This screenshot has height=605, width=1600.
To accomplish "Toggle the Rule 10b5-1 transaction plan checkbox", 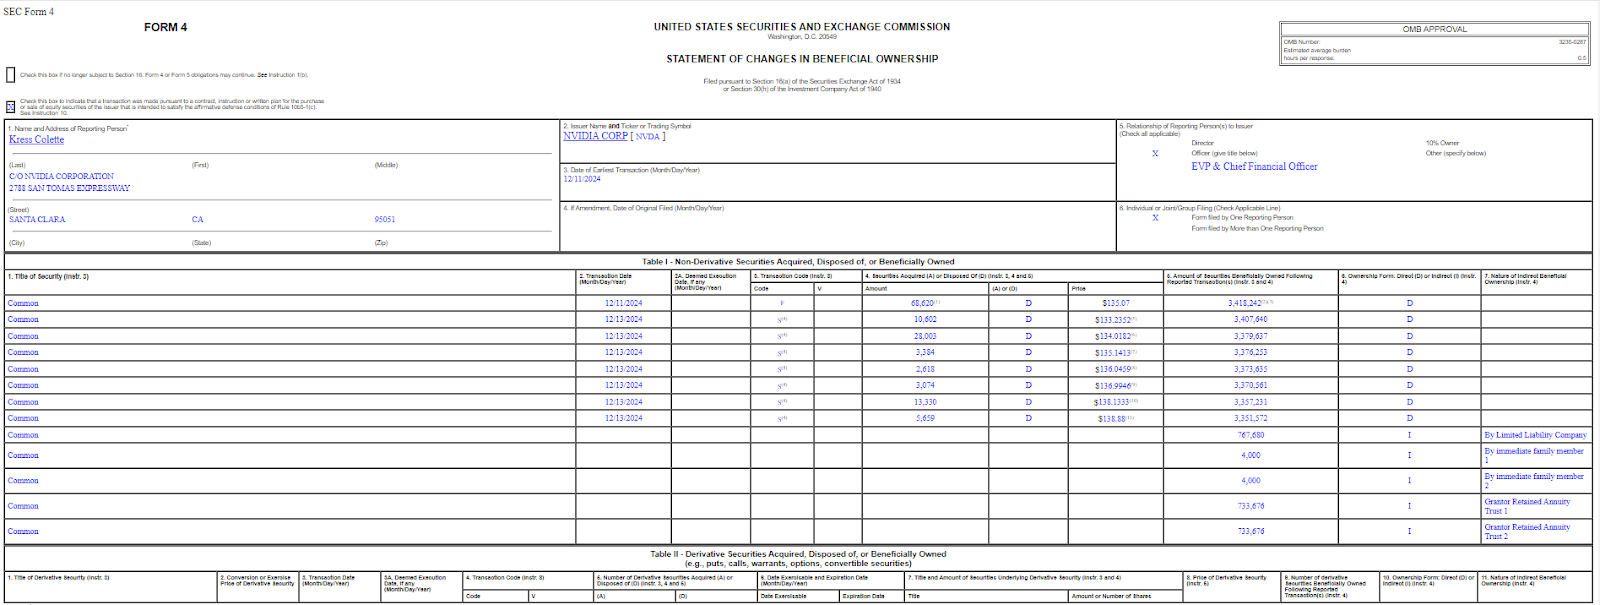I will 11,106.
